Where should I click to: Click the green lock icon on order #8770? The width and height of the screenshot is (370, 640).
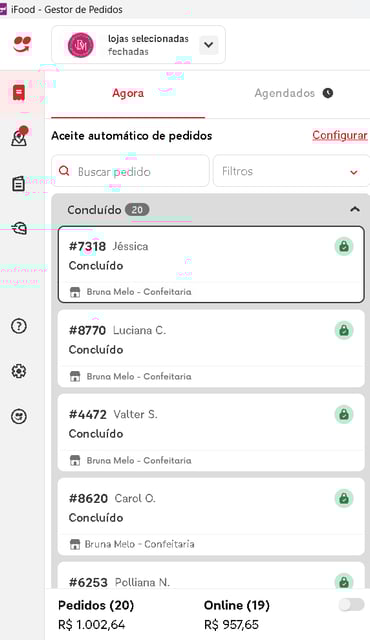pyautogui.click(x=344, y=330)
